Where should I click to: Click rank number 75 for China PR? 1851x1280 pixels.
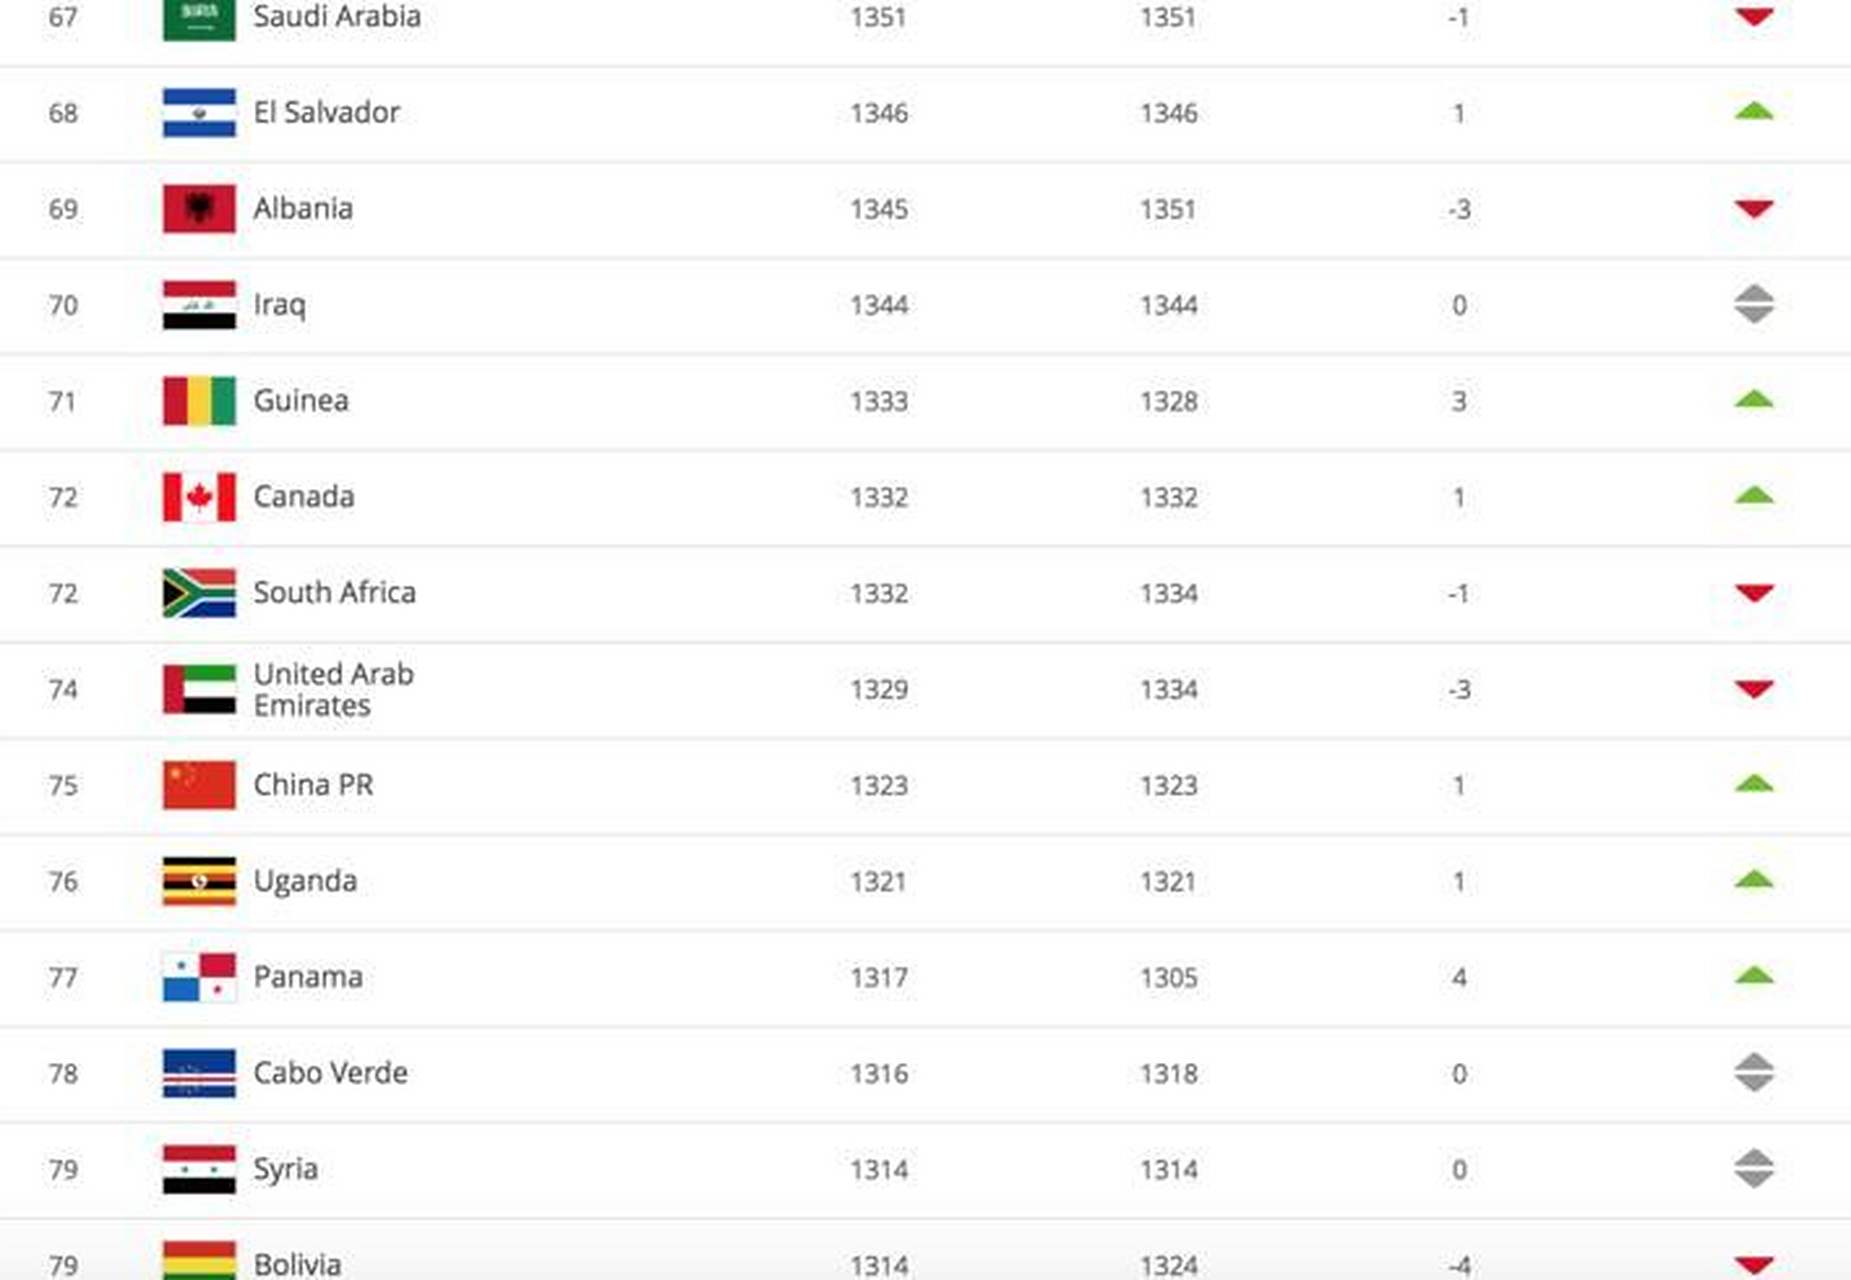(x=63, y=785)
